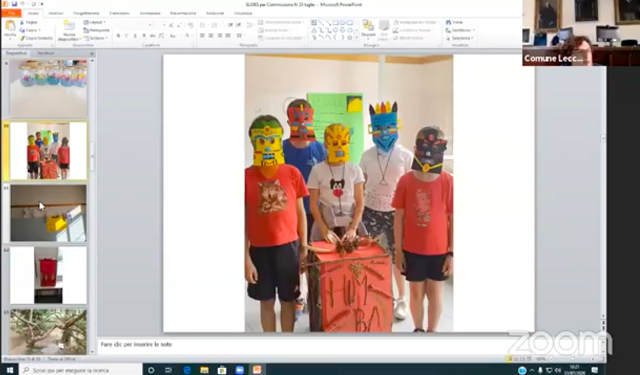Open the Transizioni ribbon tab
Viewport: 640px width, 375px height.
click(119, 13)
